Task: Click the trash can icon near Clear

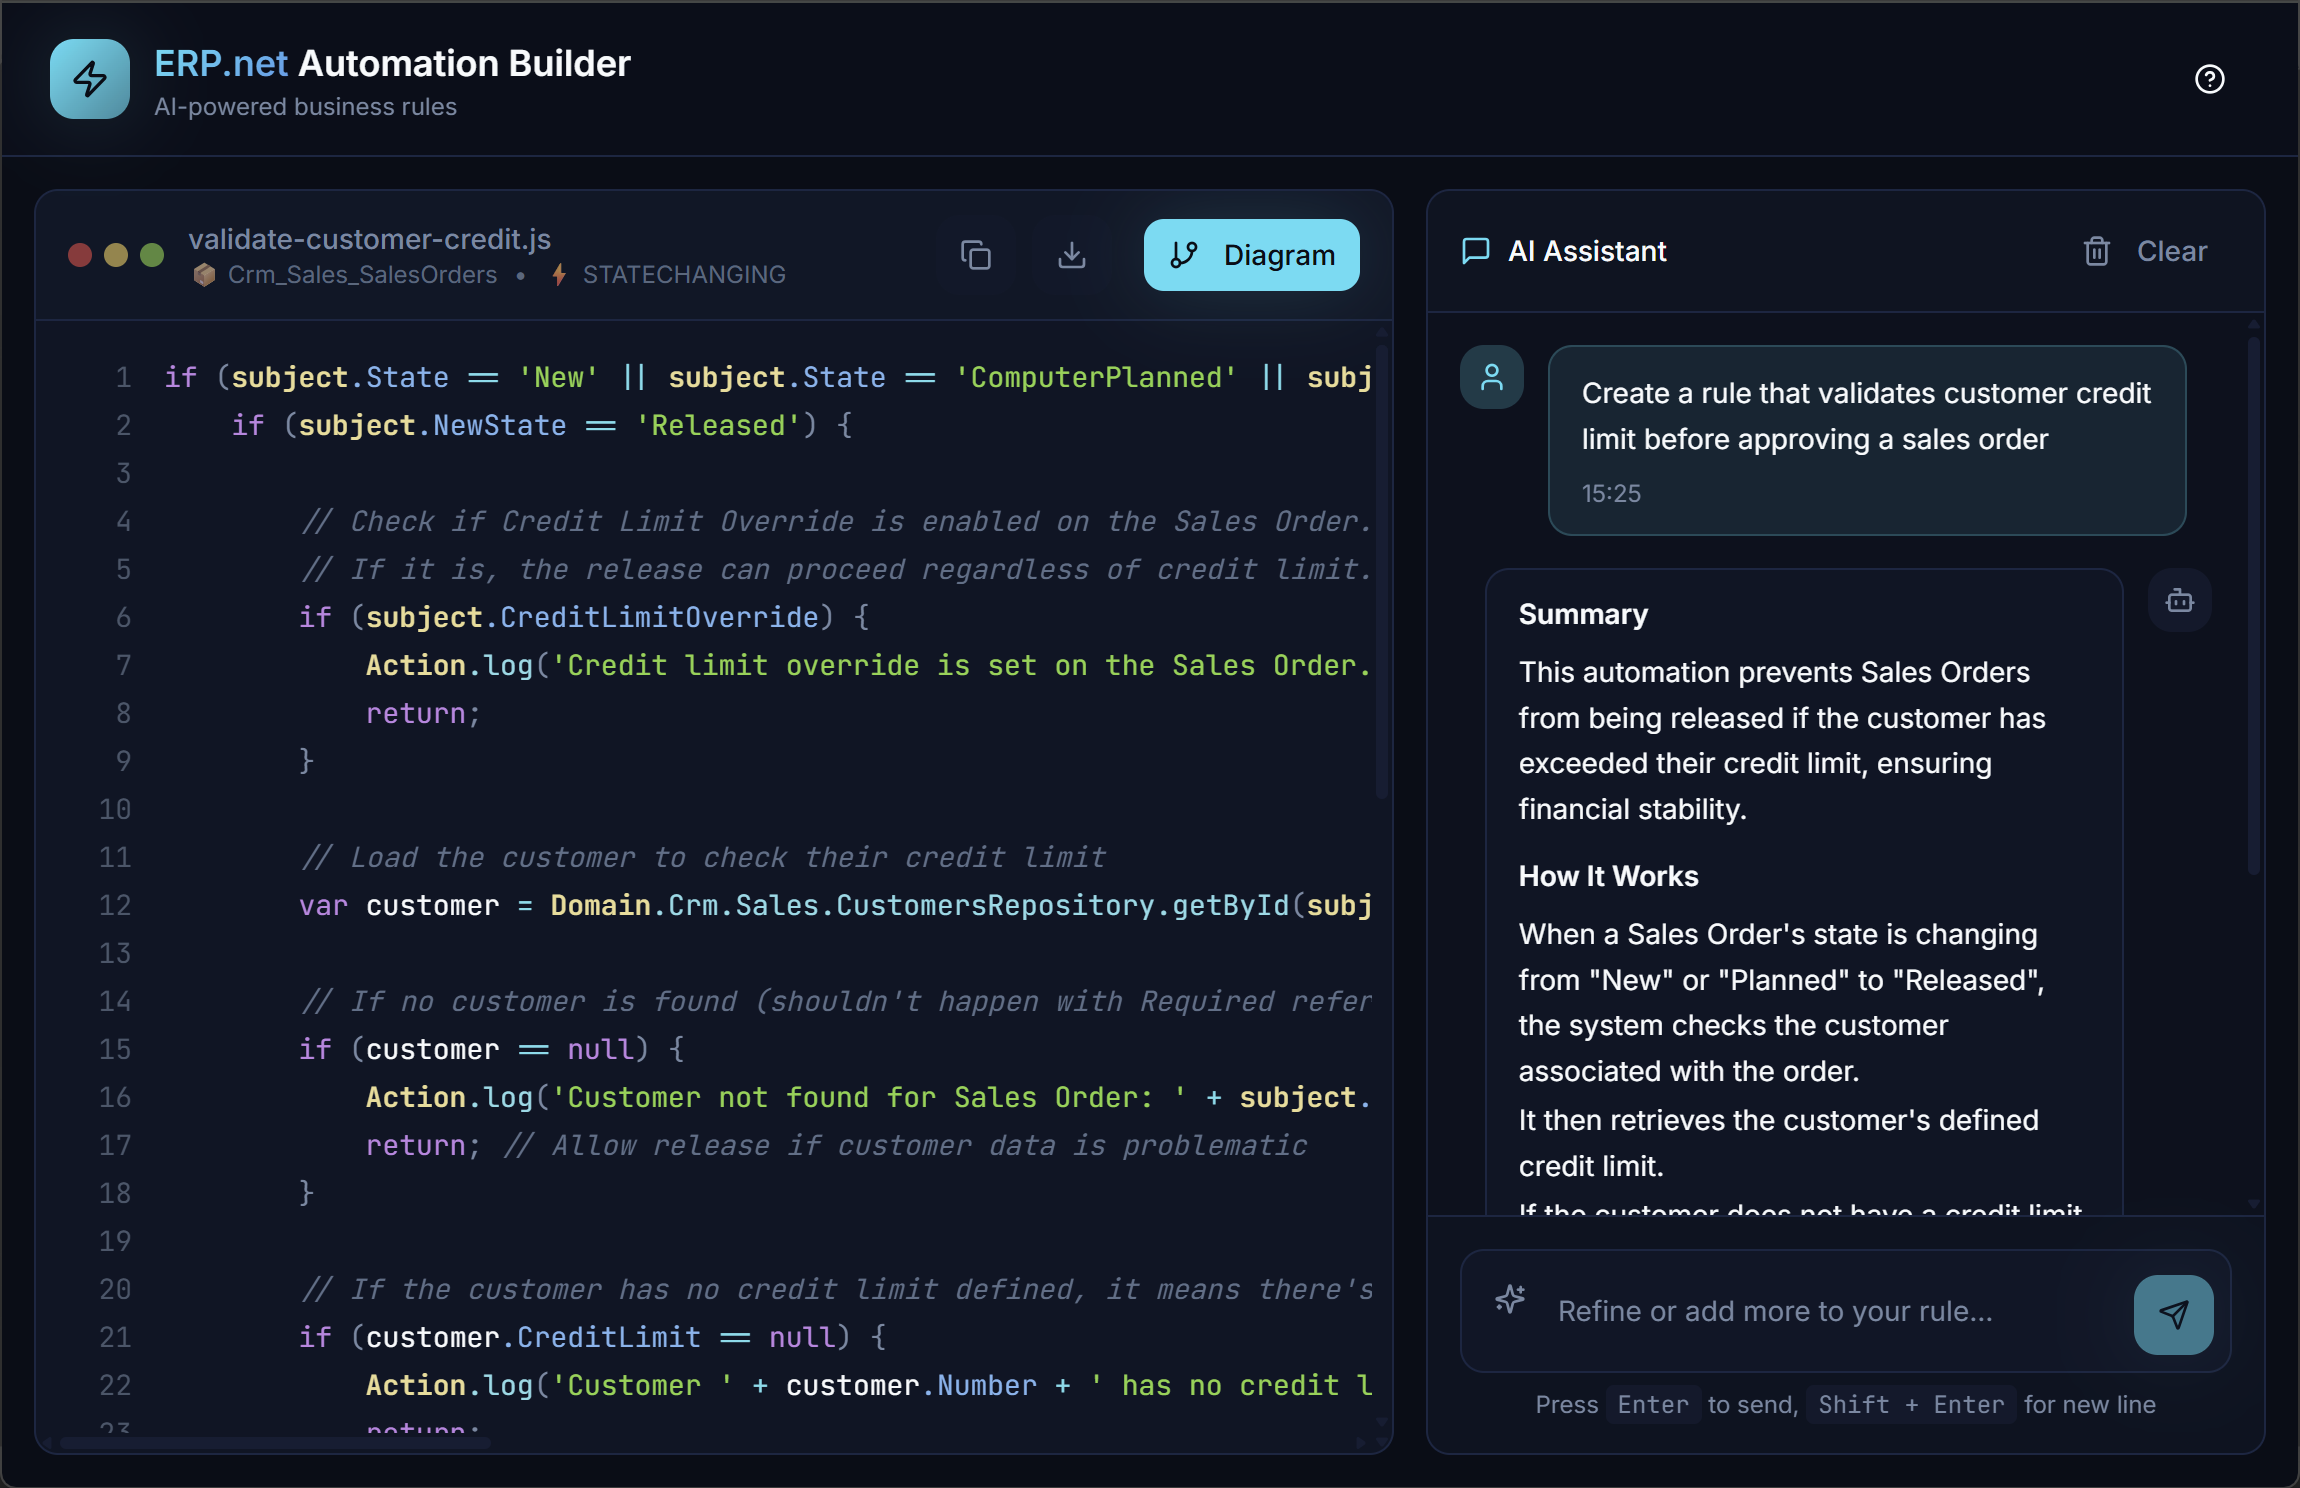Action: [x=2096, y=251]
